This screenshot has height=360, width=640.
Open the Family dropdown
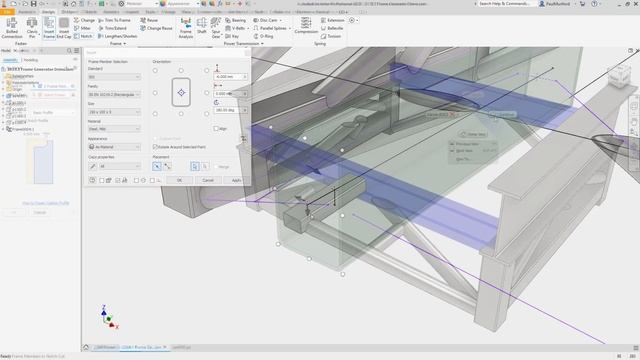(114, 94)
